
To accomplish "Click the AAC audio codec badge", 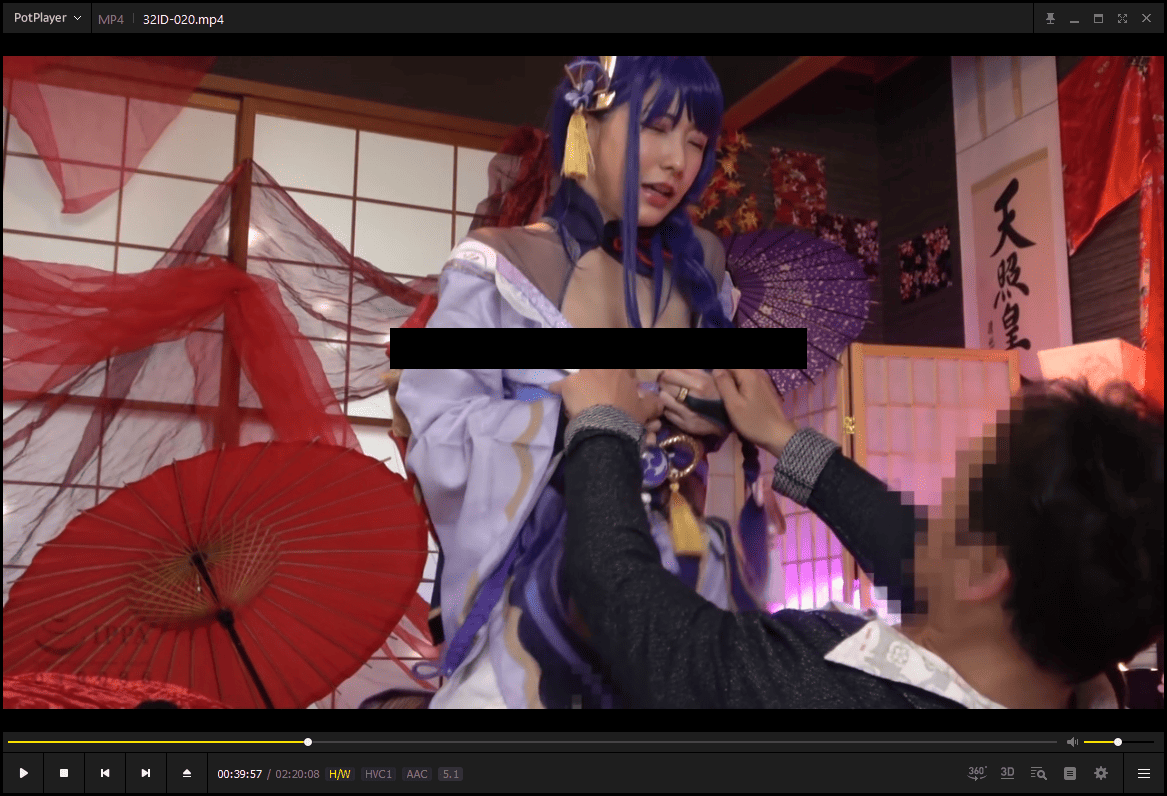I will [417, 774].
